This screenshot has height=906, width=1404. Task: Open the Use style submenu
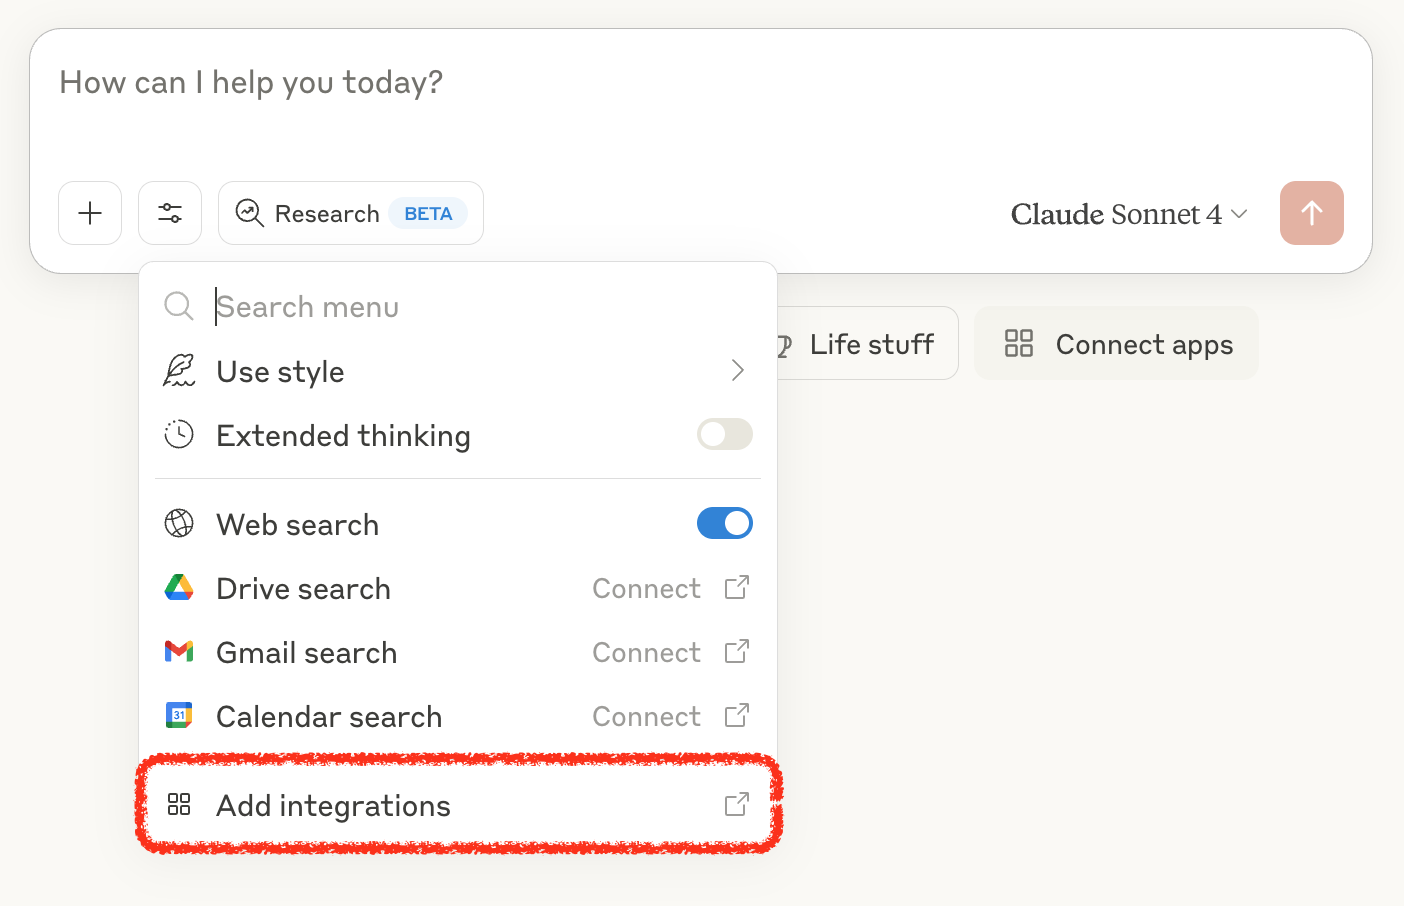(x=458, y=371)
